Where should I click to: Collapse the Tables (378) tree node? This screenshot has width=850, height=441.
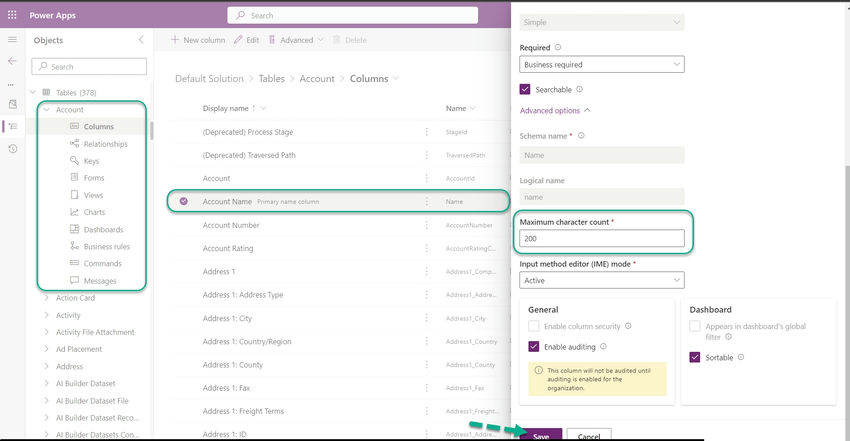click(x=33, y=92)
